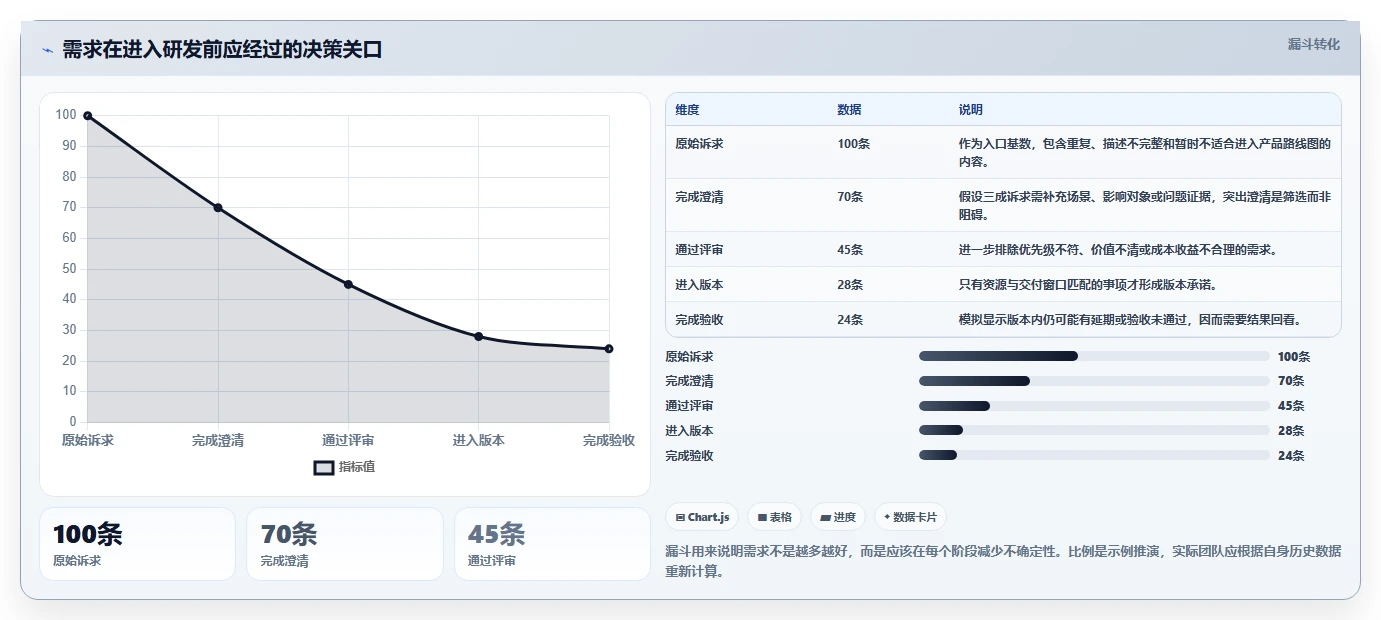Click the 完成验收 progress bar
The image size is (1381, 620).
pos(1094,456)
